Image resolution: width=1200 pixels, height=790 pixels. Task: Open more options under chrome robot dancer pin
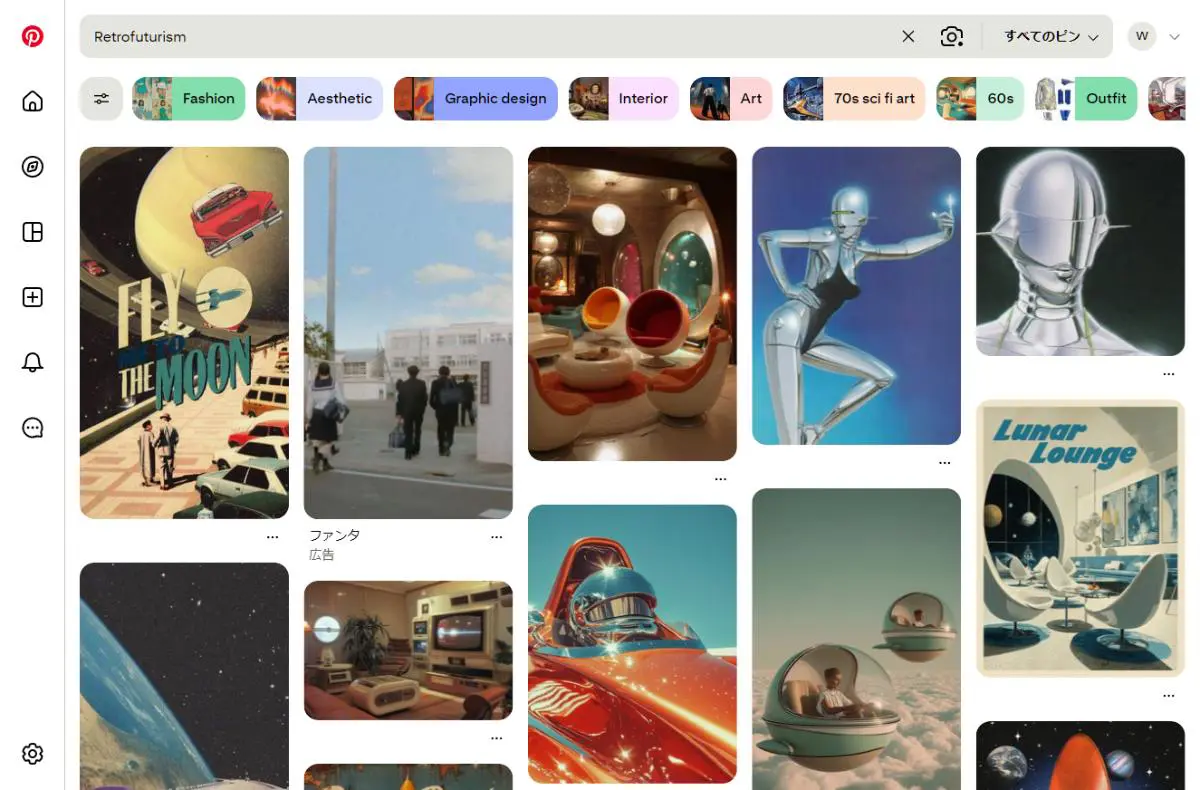(945, 463)
